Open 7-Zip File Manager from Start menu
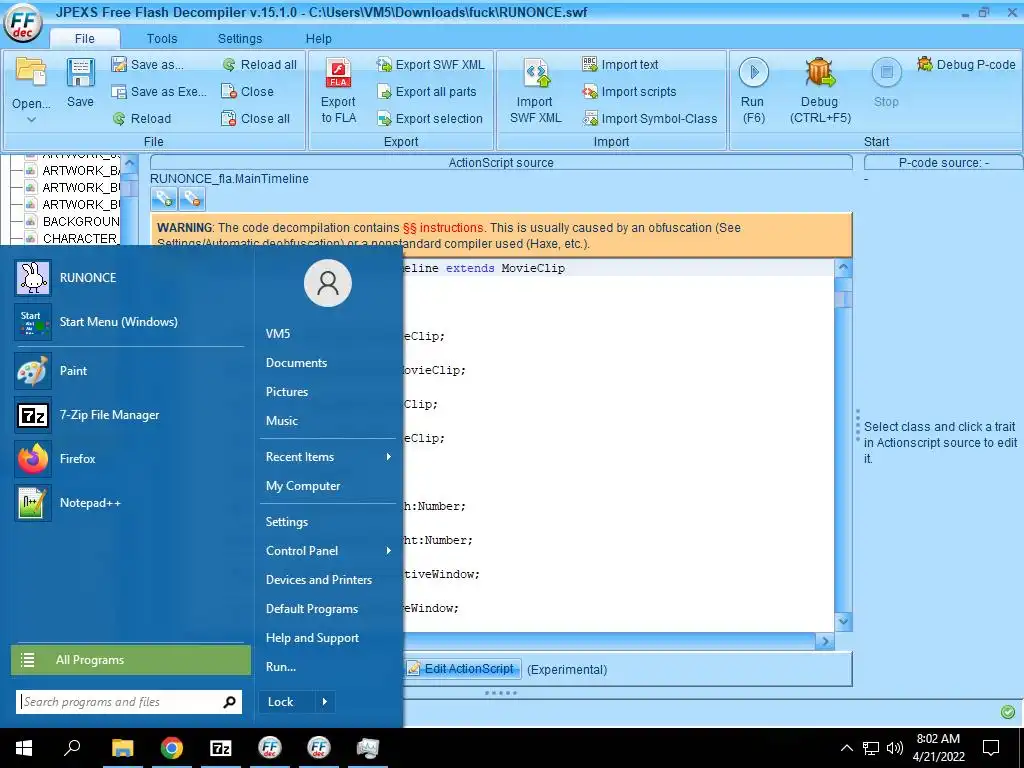 (129, 415)
